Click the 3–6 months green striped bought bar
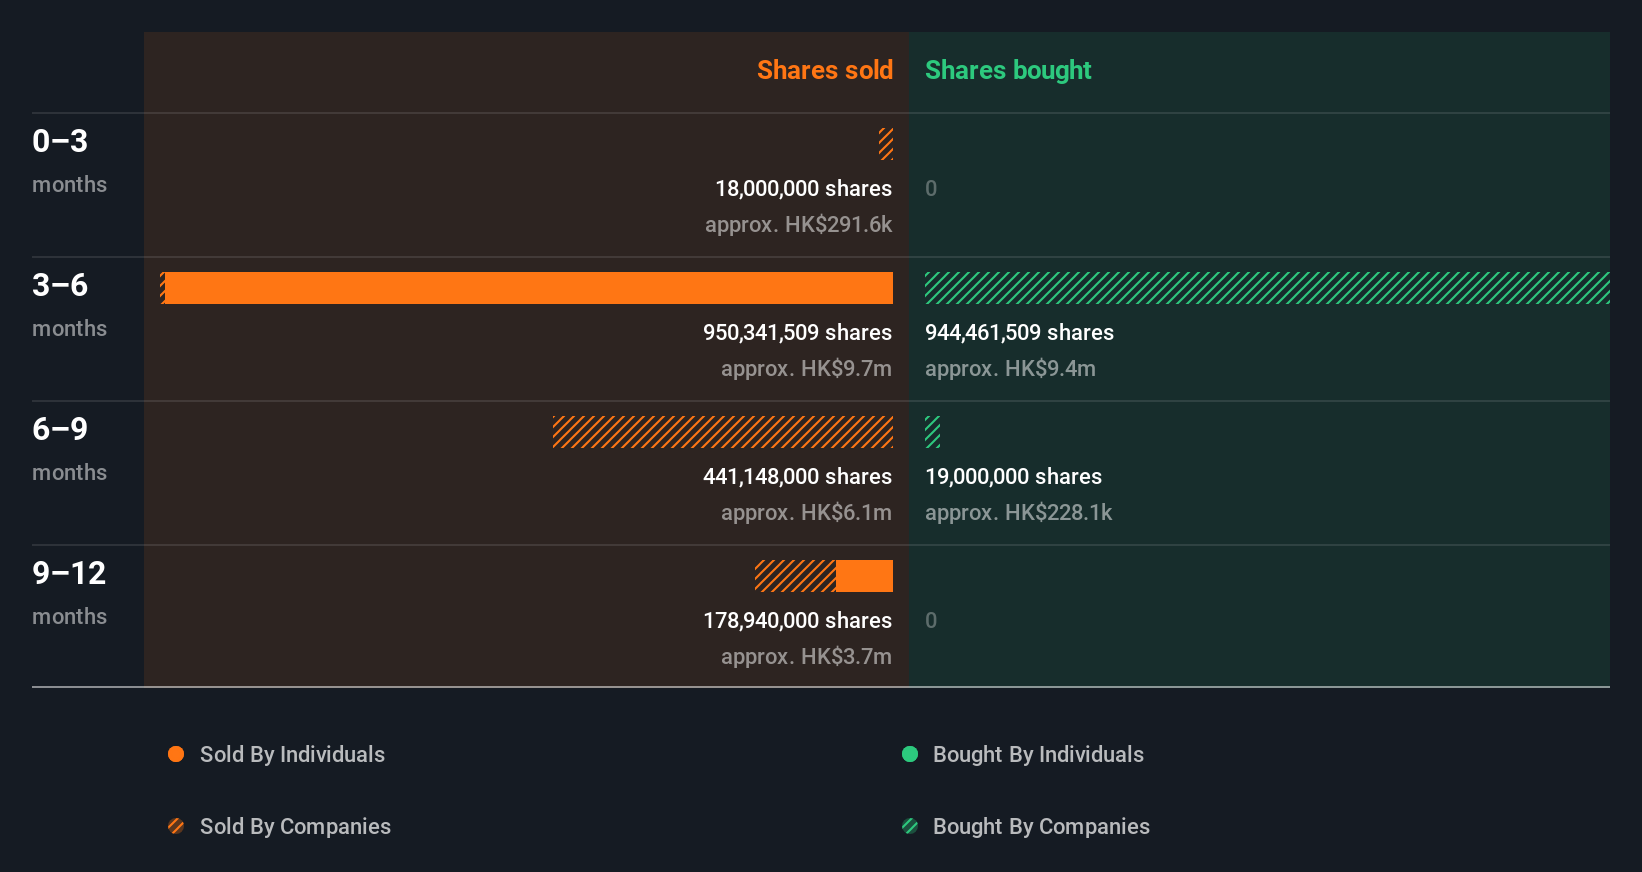Viewport: 1642px width, 872px height. coord(1267,288)
